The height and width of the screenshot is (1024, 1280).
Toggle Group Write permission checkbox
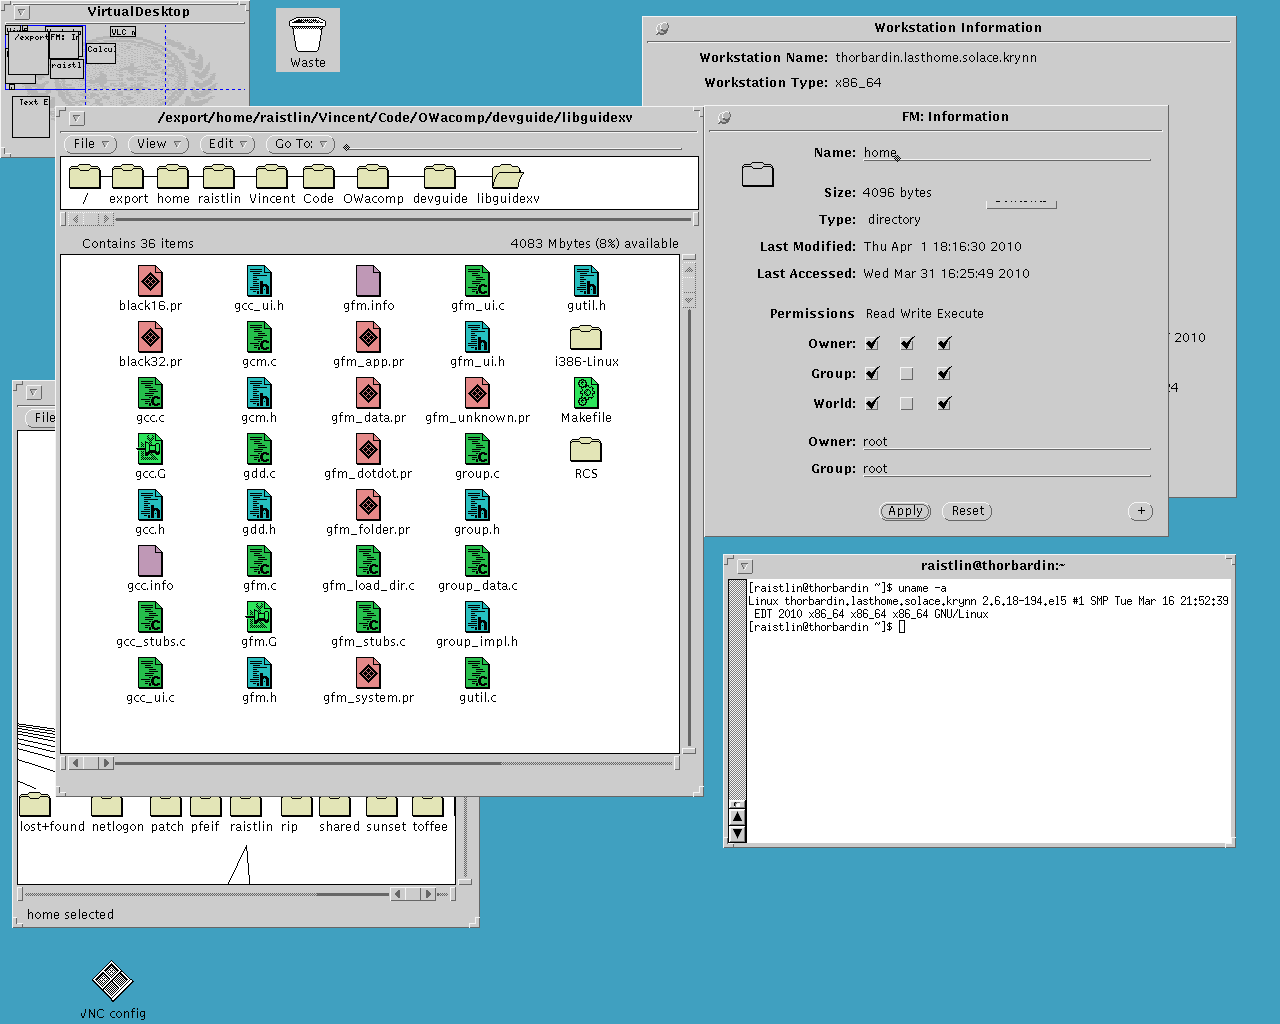907,374
